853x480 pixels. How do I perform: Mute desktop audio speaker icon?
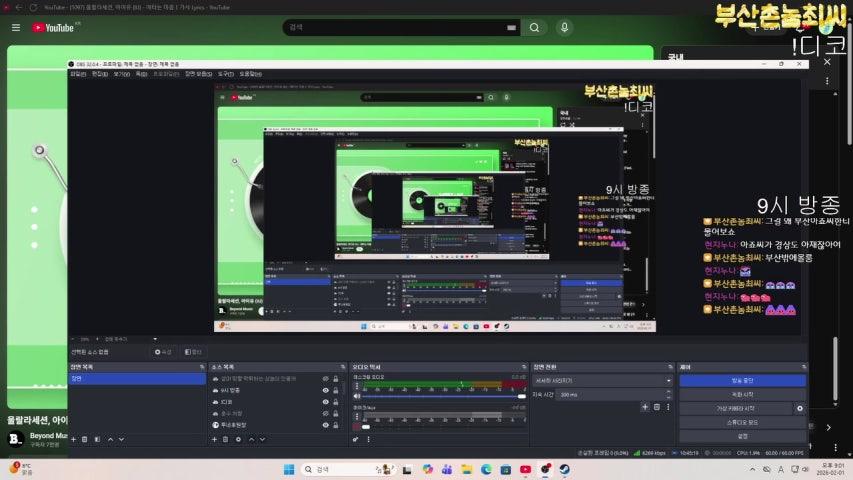357,396
